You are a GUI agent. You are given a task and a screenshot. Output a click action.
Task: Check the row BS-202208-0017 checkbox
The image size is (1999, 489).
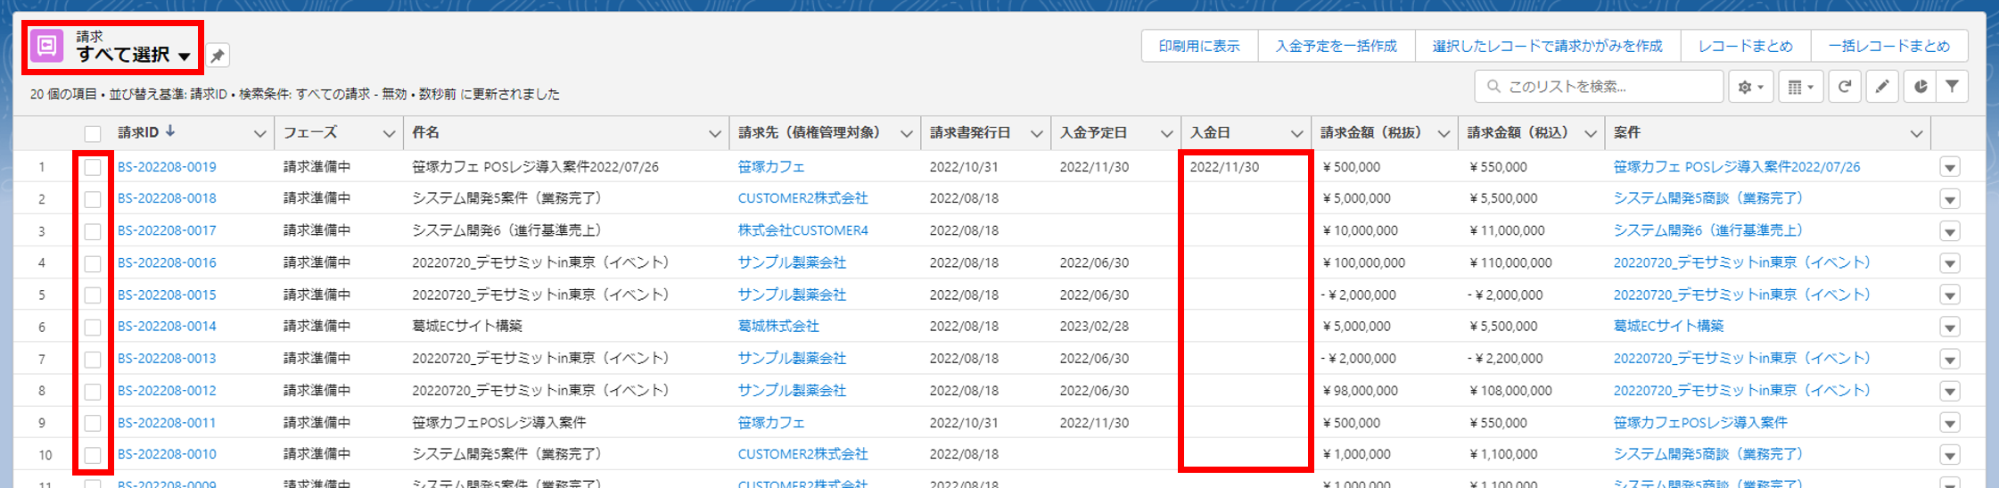(x=93, y=231)
